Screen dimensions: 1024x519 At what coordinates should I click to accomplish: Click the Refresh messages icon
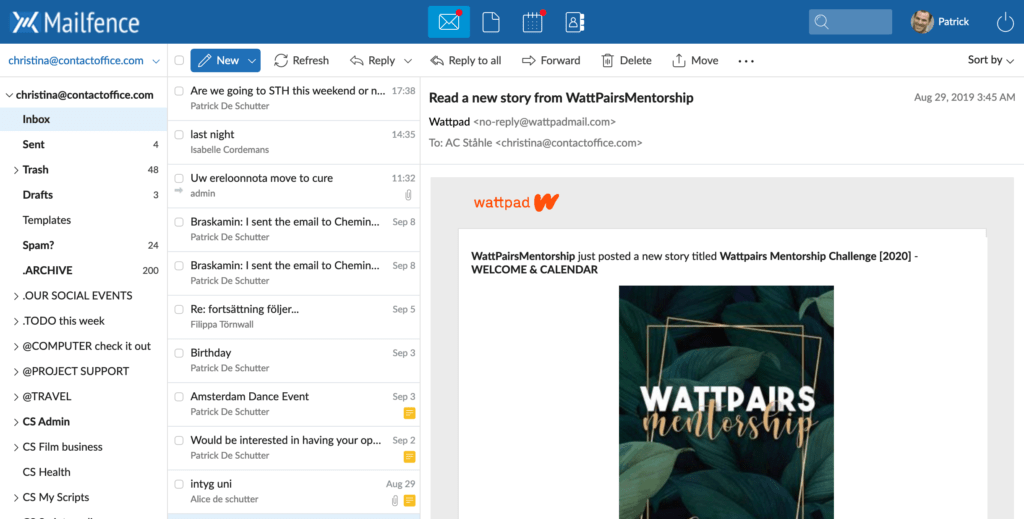click(281, 61)
